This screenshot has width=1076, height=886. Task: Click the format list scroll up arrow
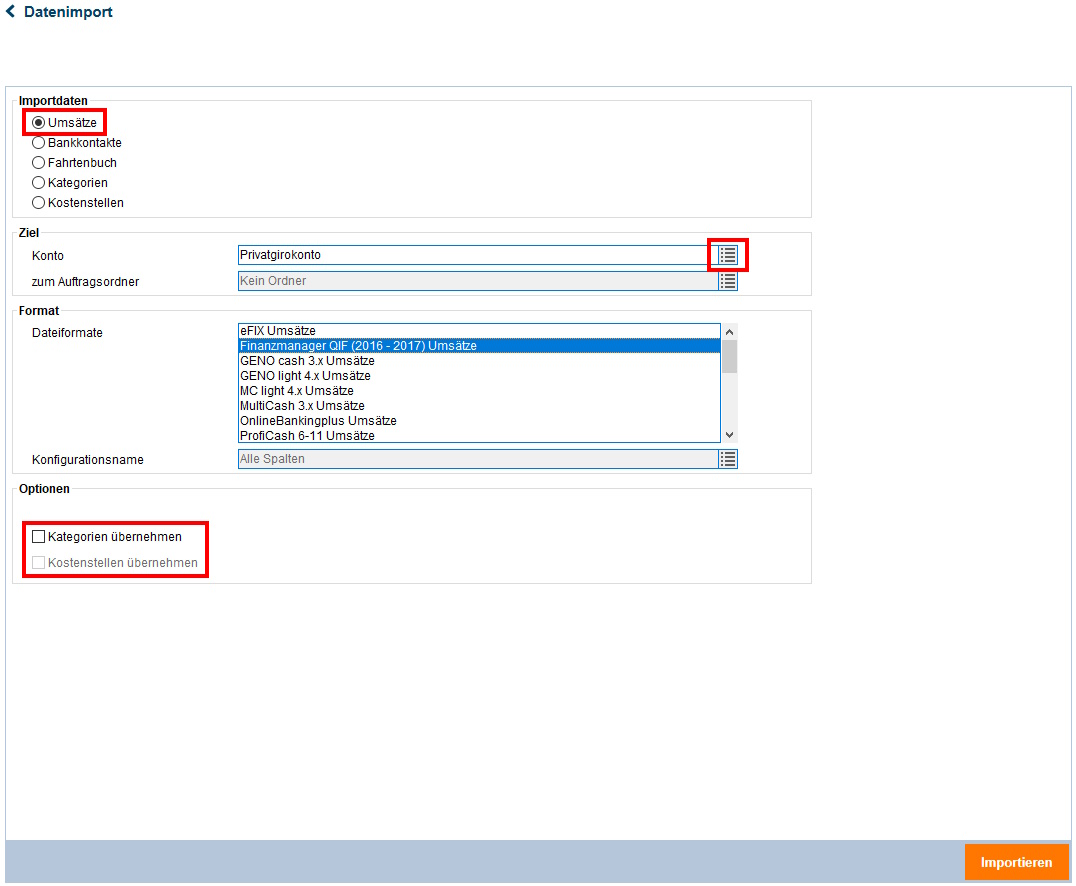729,332
